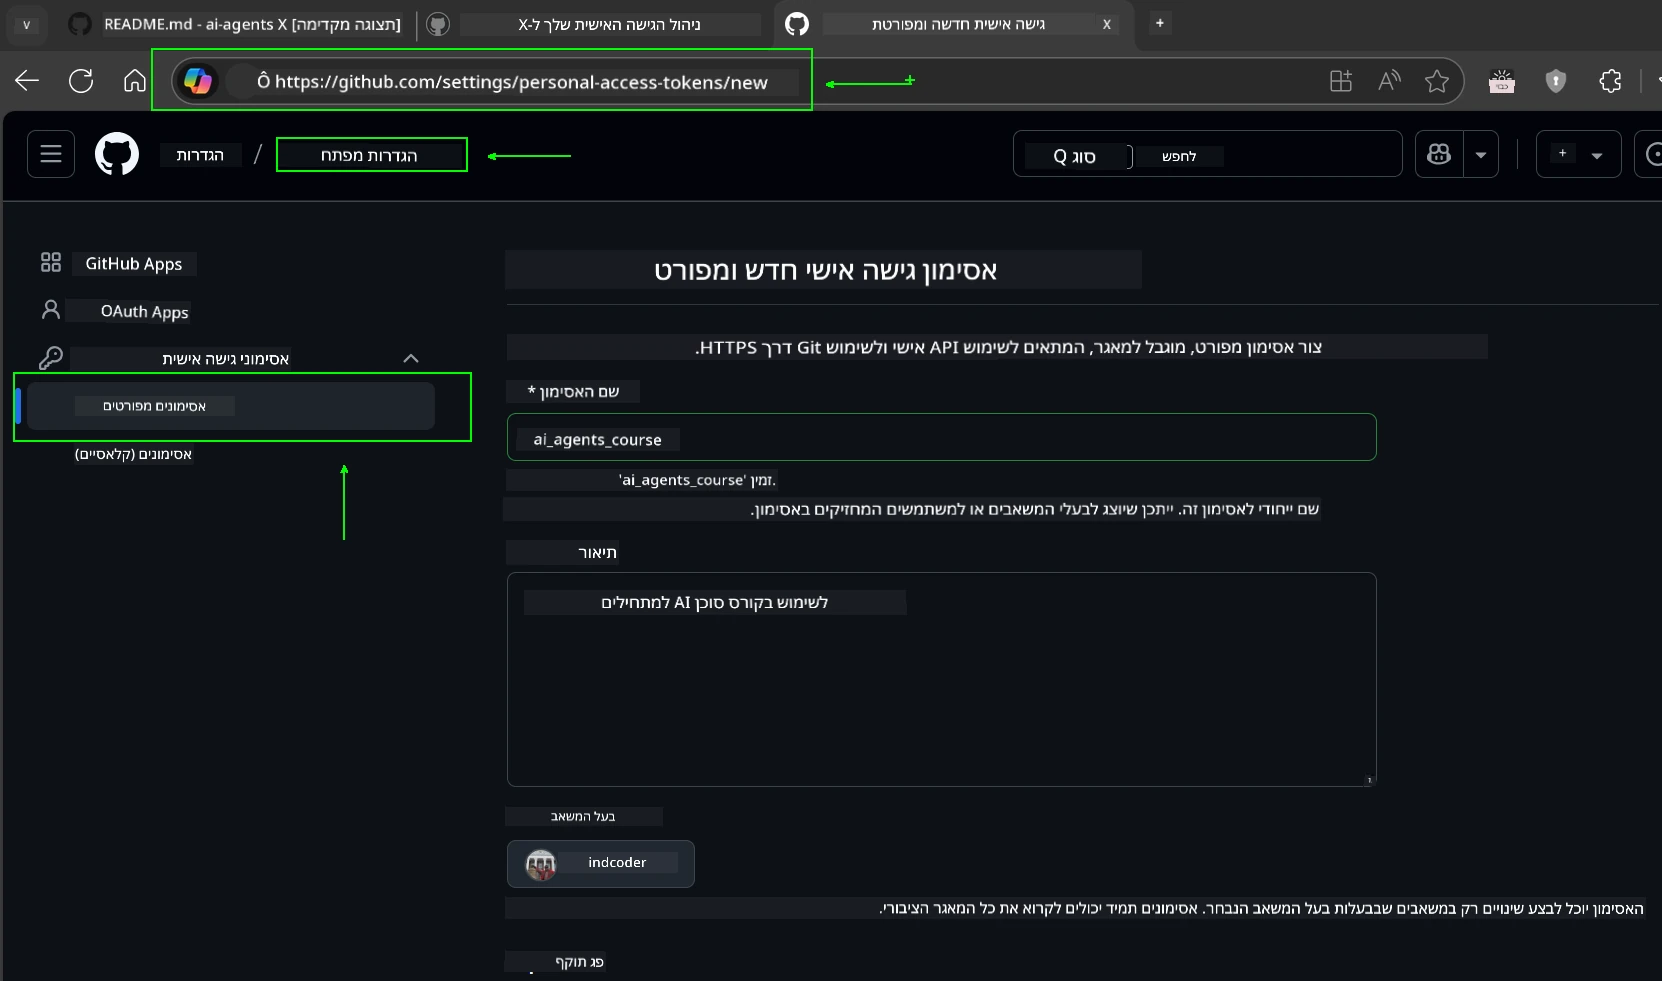Reload the page with the refresh icon
This screenshot has width=1662, height=981.
[81, 81]
